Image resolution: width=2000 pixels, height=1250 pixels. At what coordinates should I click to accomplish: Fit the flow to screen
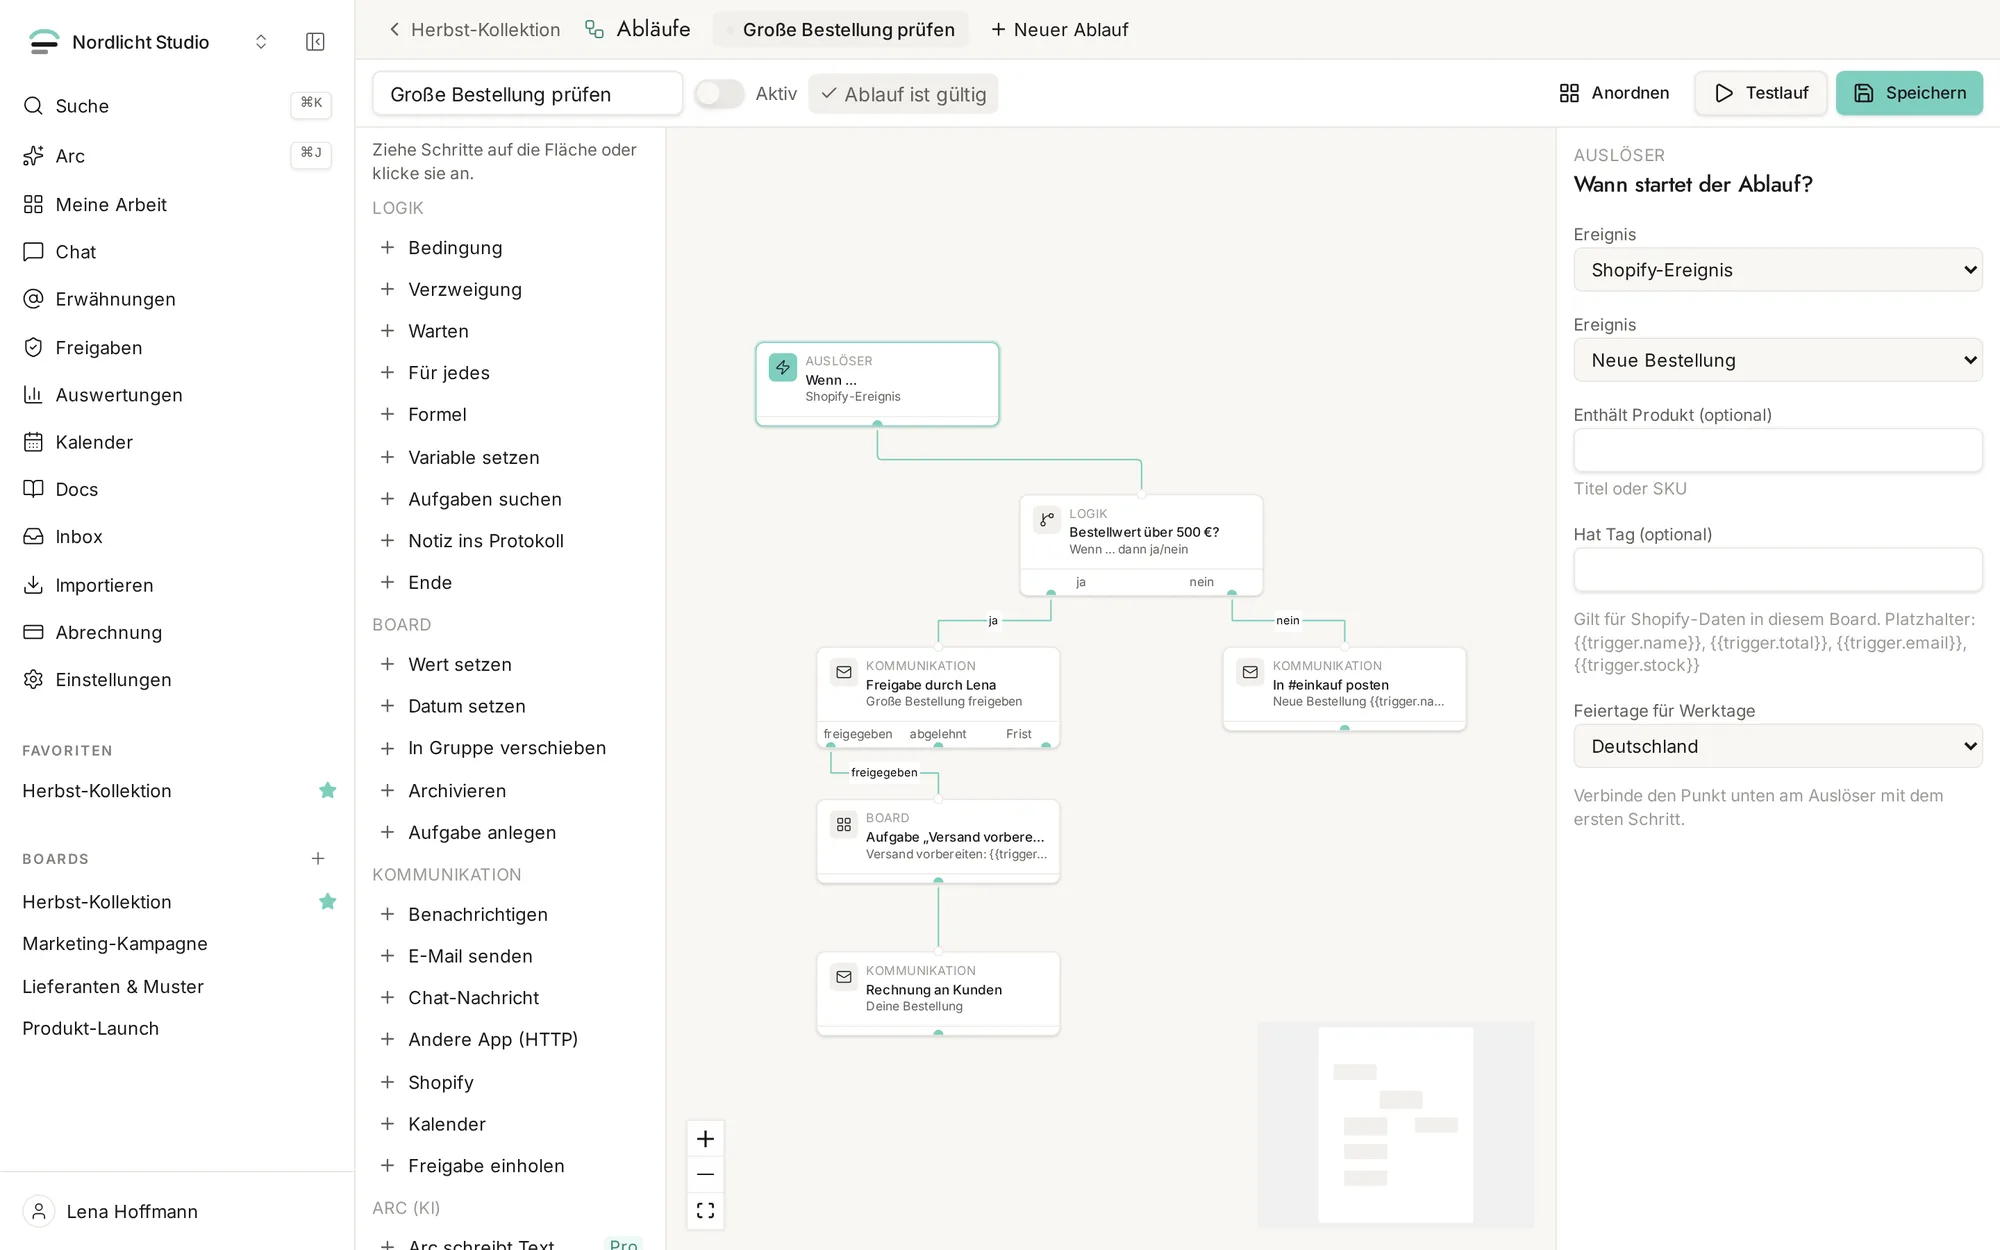pyautogui.click(x=705, y=1210)
